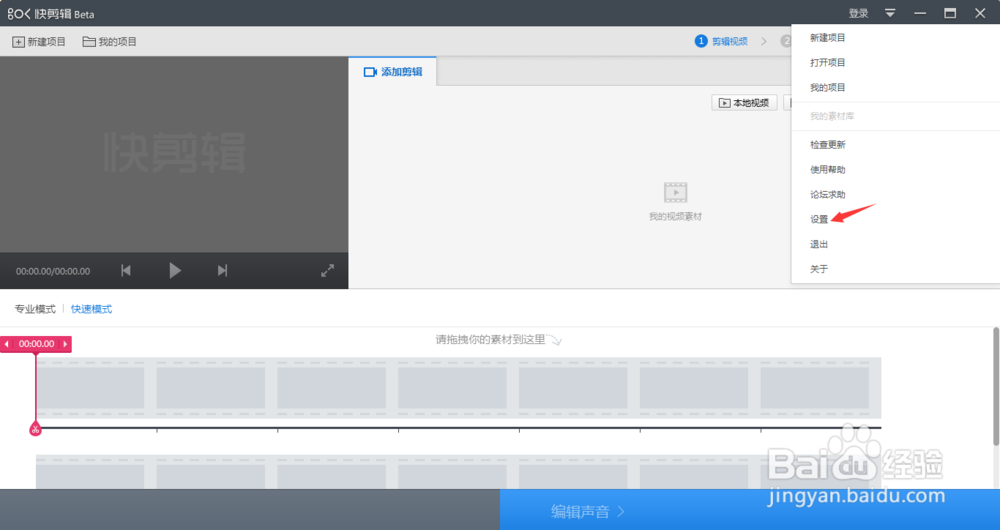The width and height of the screenshot is (1000, 530).
Task: Switch to the 添加剪辑 tab
Action: (x=393, y=71)
